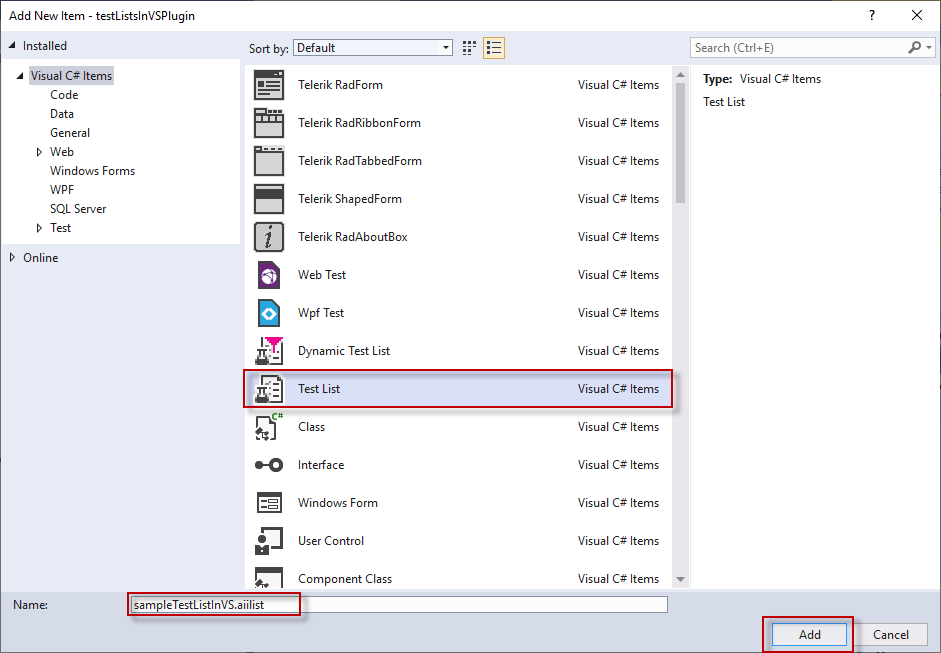Click the scroll down arrow in template list

(680, 579)
